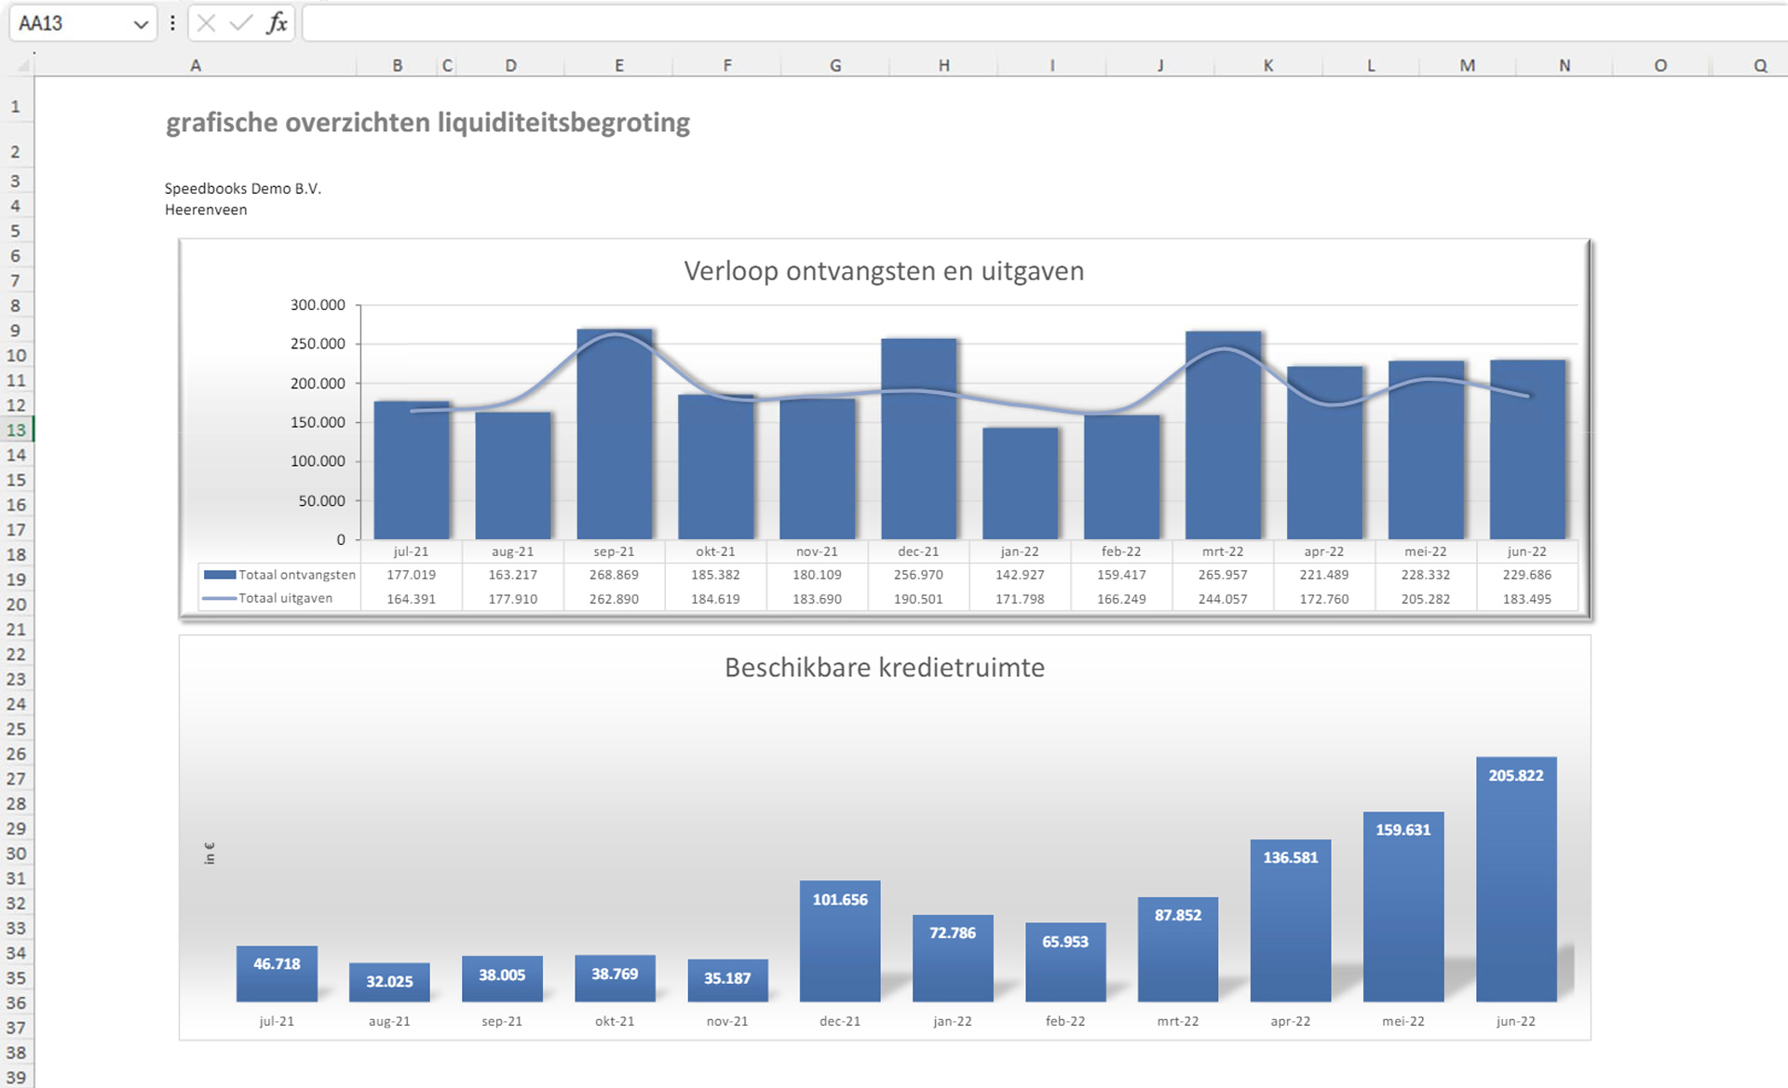
Task: Click the Name Box showing AA13
Action: coord(70,23)
